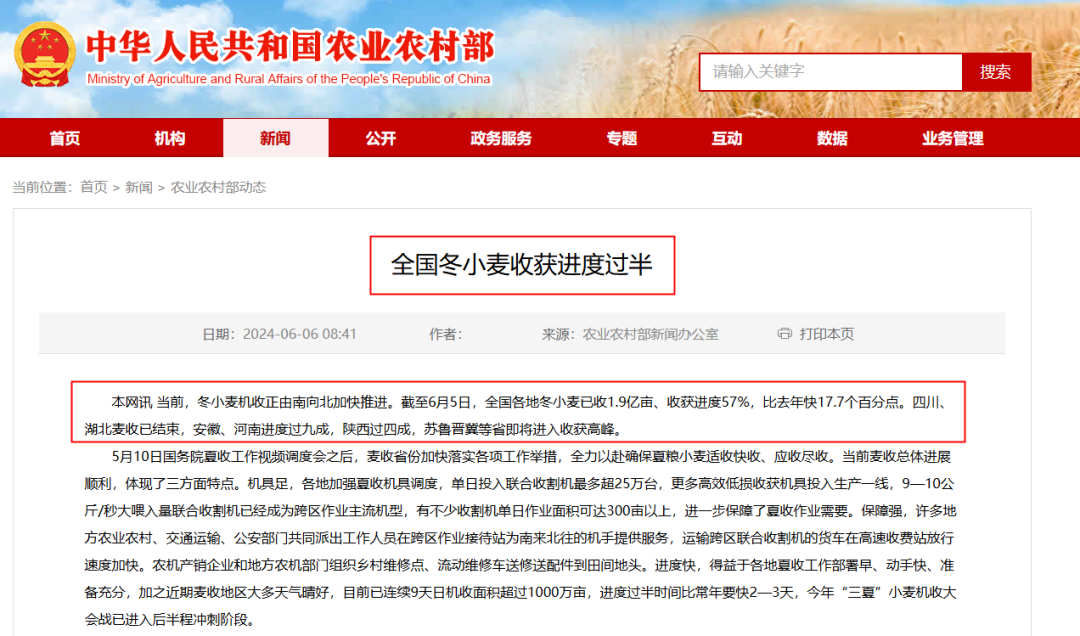
Task: Click the article title 全国冬小麦收获进度过半
Action: coord(523,264)
